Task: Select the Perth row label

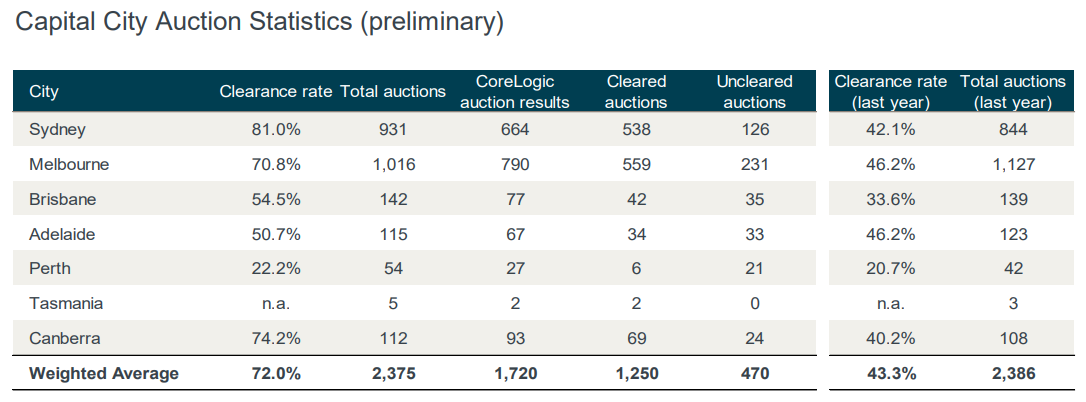Action: tap(50, 268)
